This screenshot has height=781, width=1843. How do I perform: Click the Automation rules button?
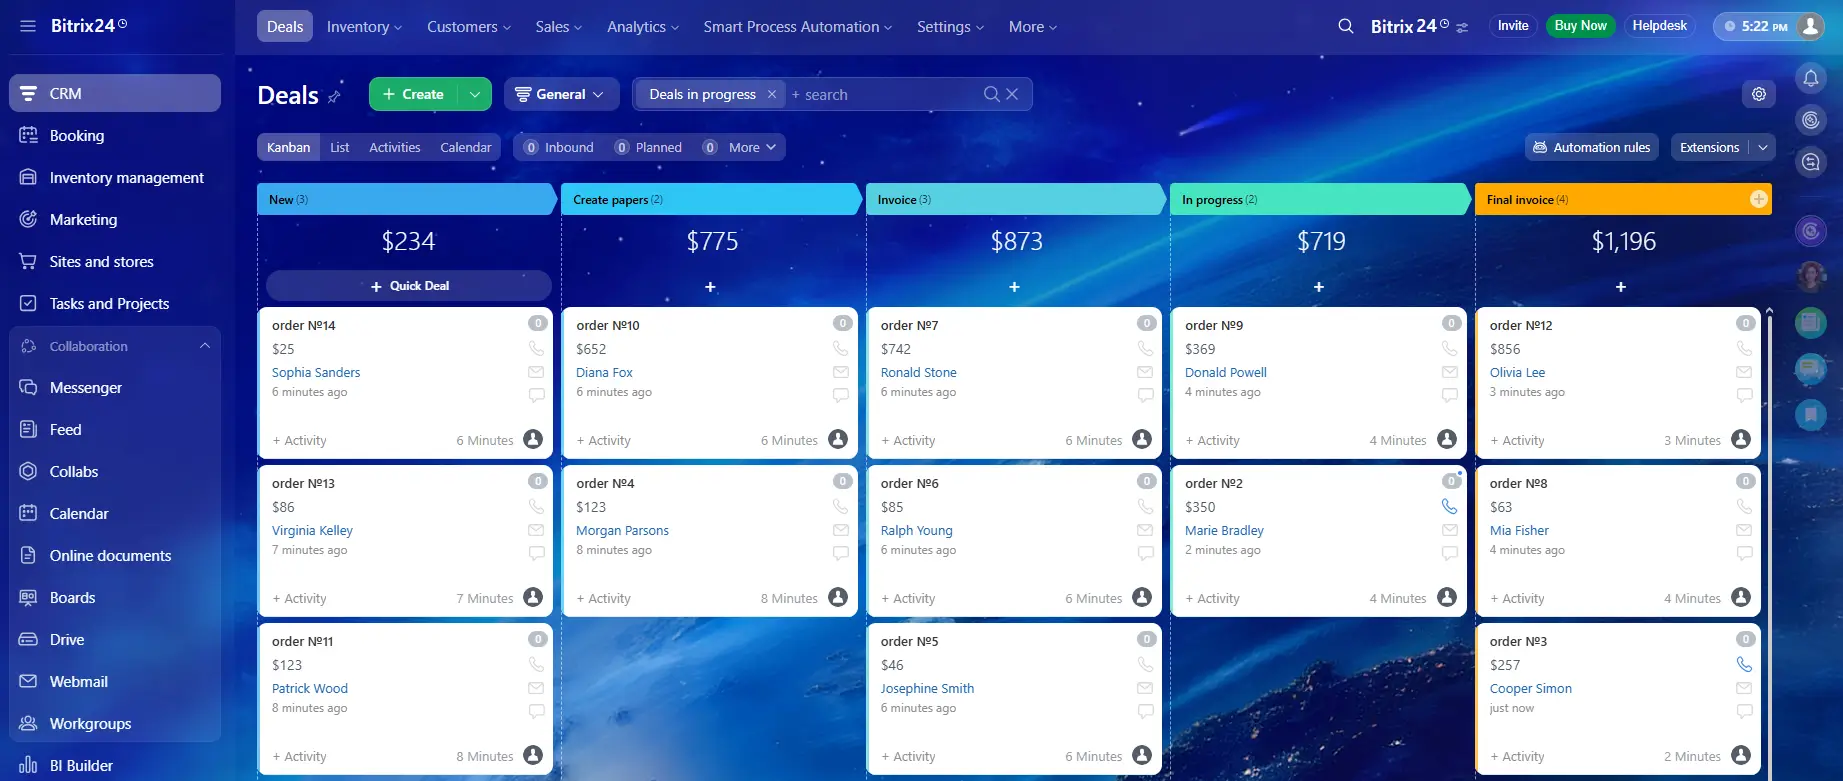1591,147
